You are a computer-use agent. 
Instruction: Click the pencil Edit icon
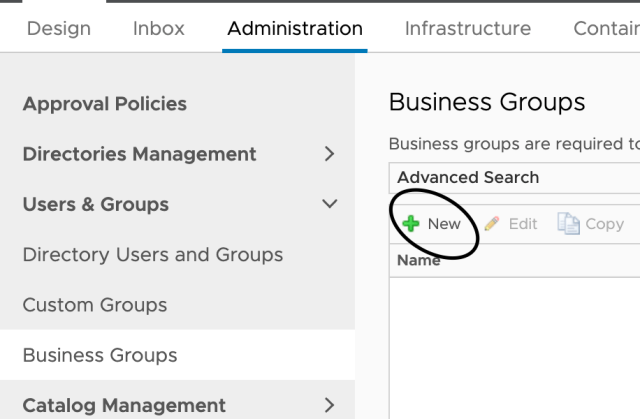click(492, 224)
